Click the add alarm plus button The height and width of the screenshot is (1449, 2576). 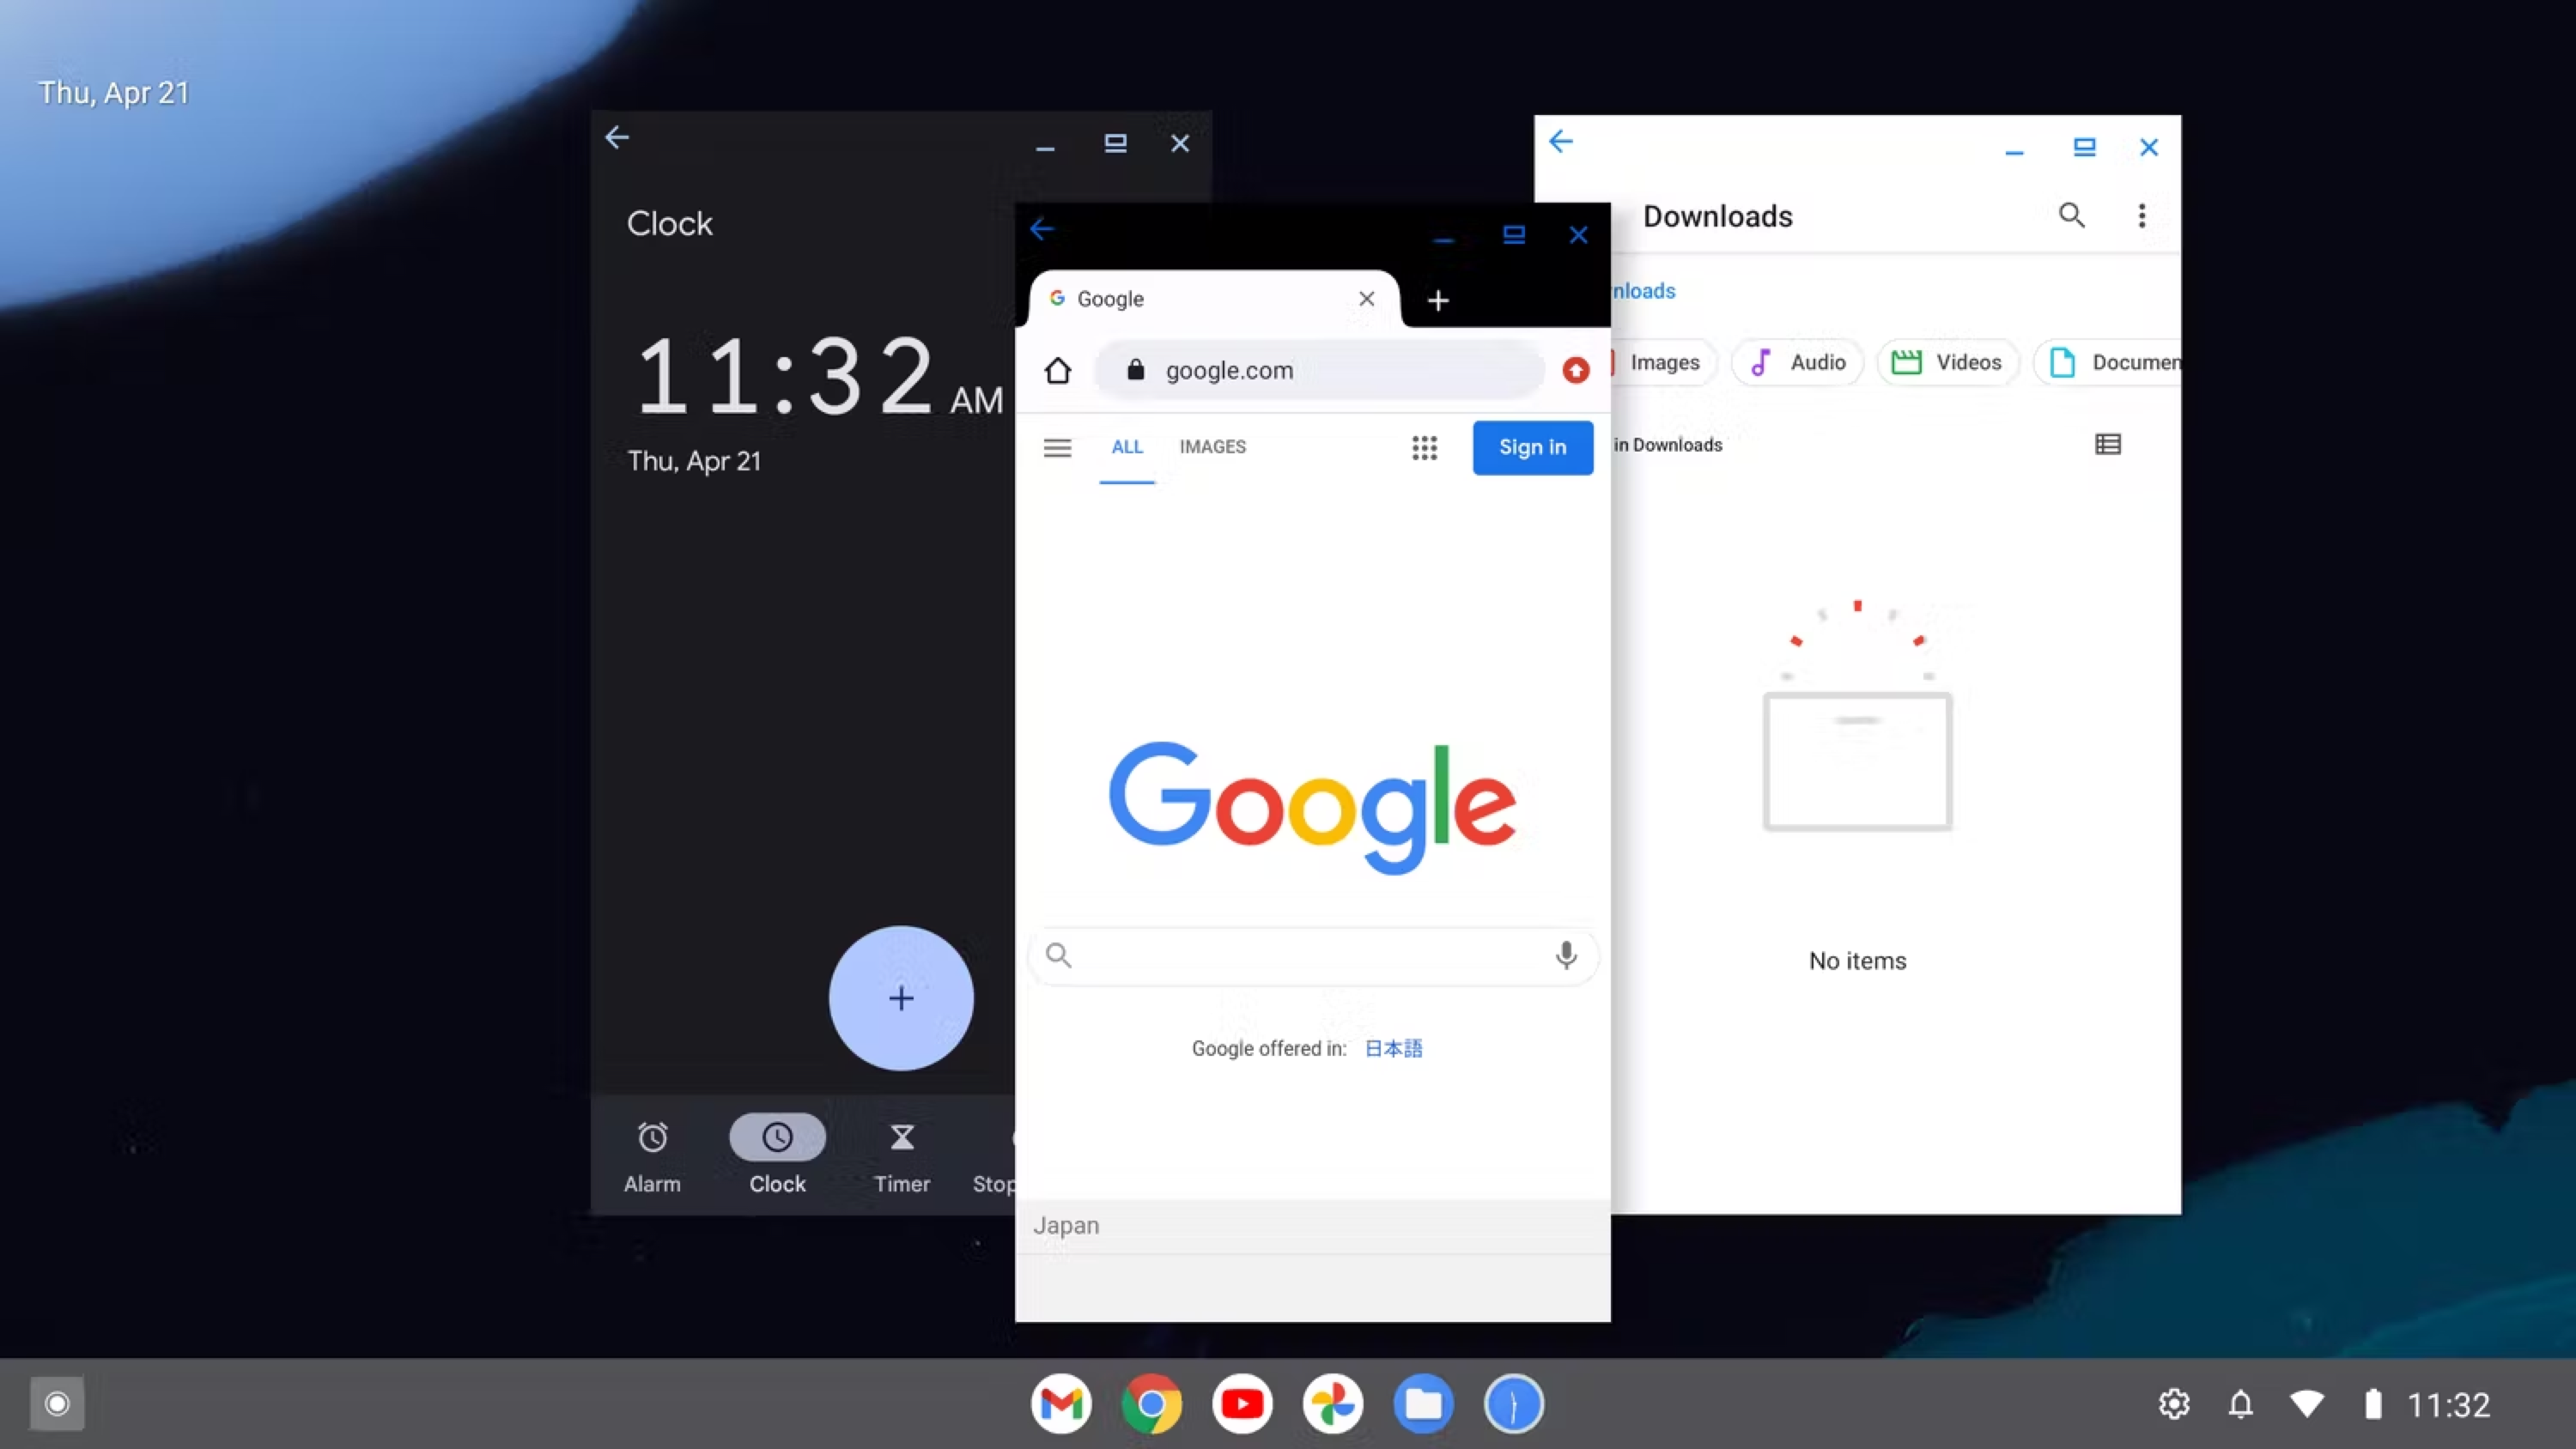[x=901, y=997]
